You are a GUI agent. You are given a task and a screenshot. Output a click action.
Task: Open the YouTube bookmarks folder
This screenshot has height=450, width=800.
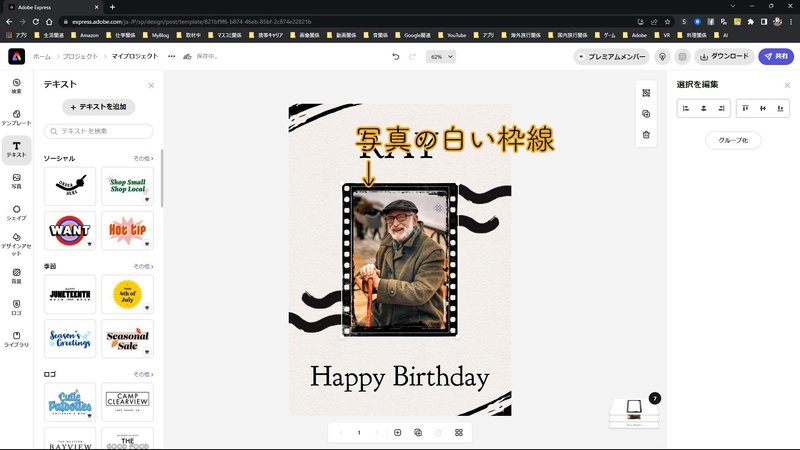(452, 35)
